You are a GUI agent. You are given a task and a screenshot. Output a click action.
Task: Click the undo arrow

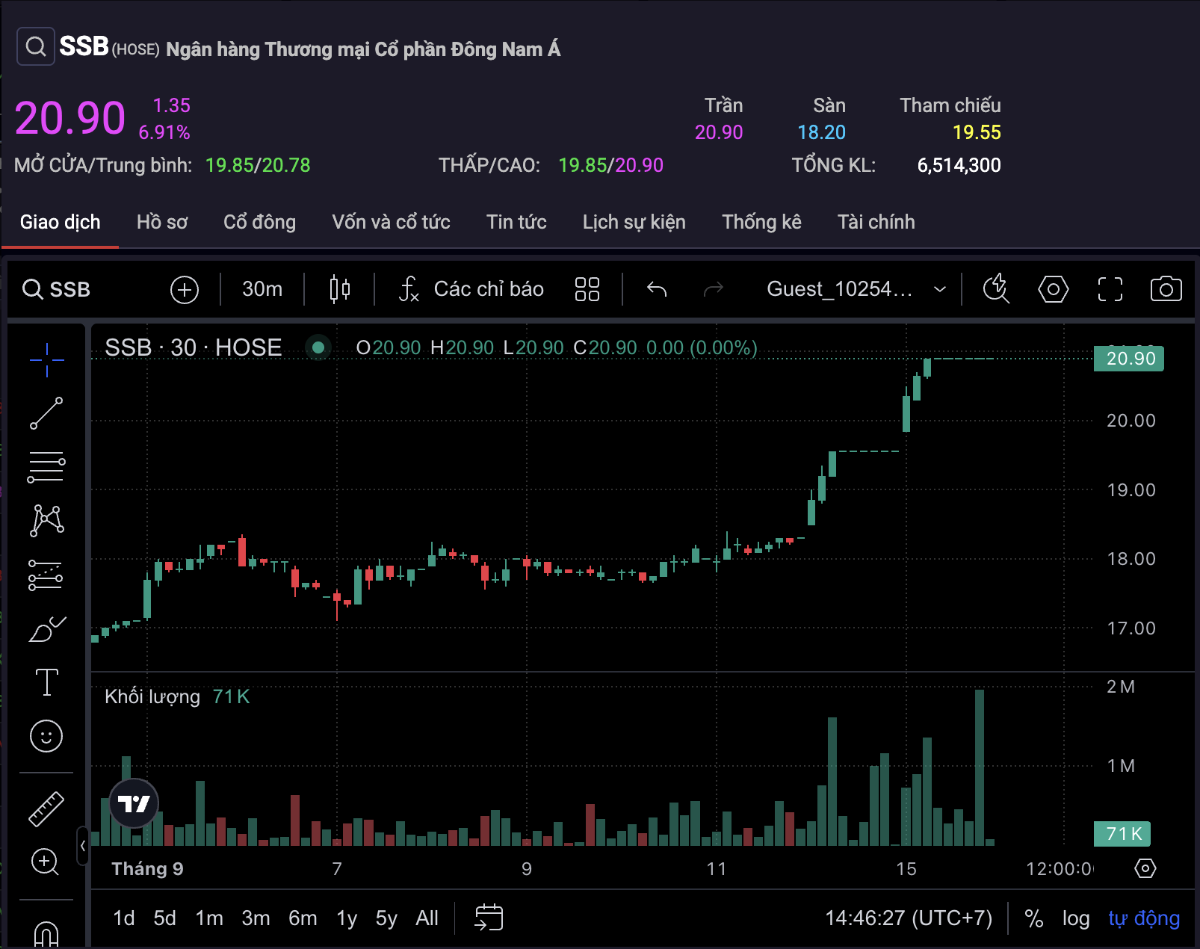point(657,290)
